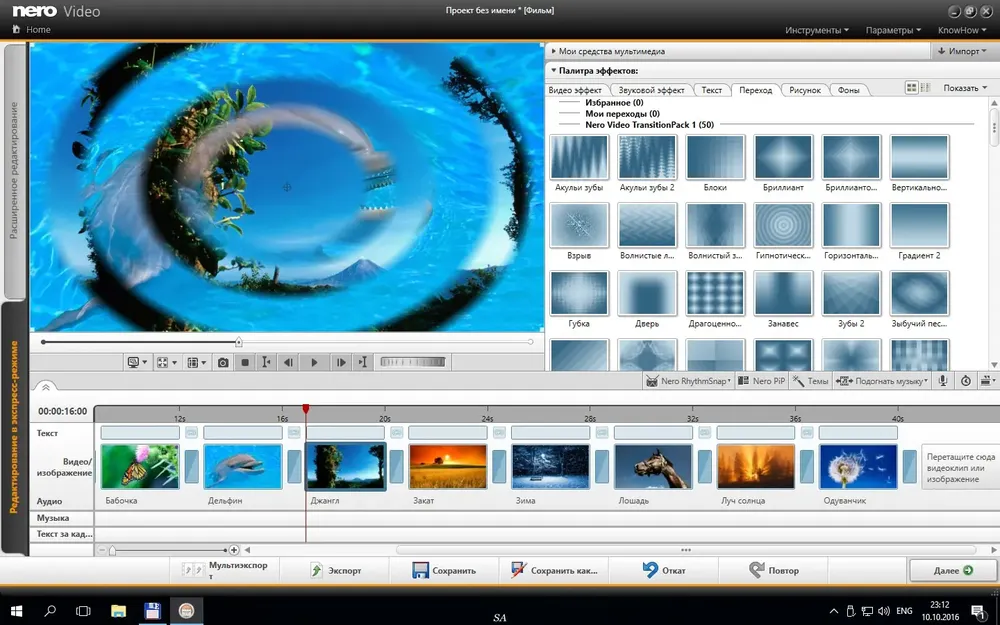The image size is (1000, 625).
Task: Click the microphone narration icon
Action: (x=942, y=381)
